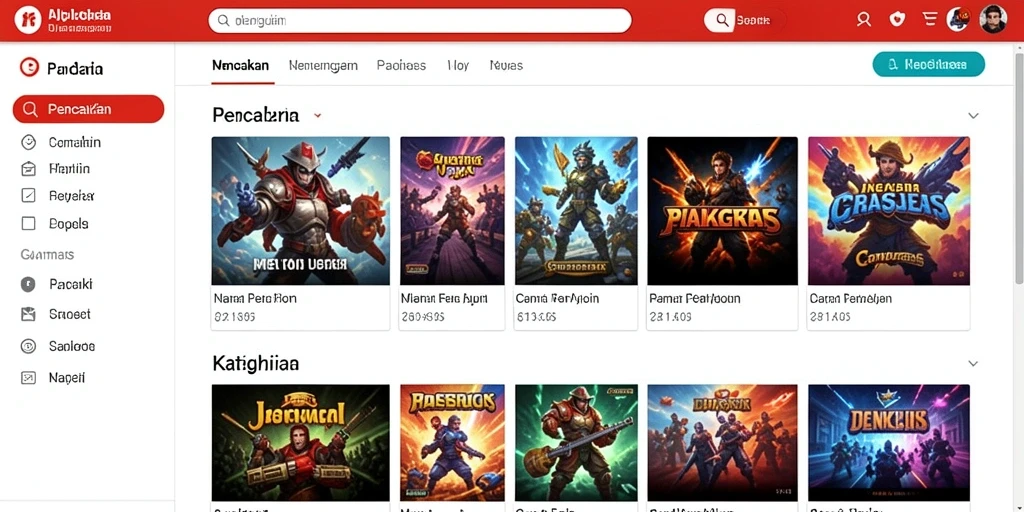Open the profile photo avatar
Screen dimensions: 1024x512
(x=993, y=20)
